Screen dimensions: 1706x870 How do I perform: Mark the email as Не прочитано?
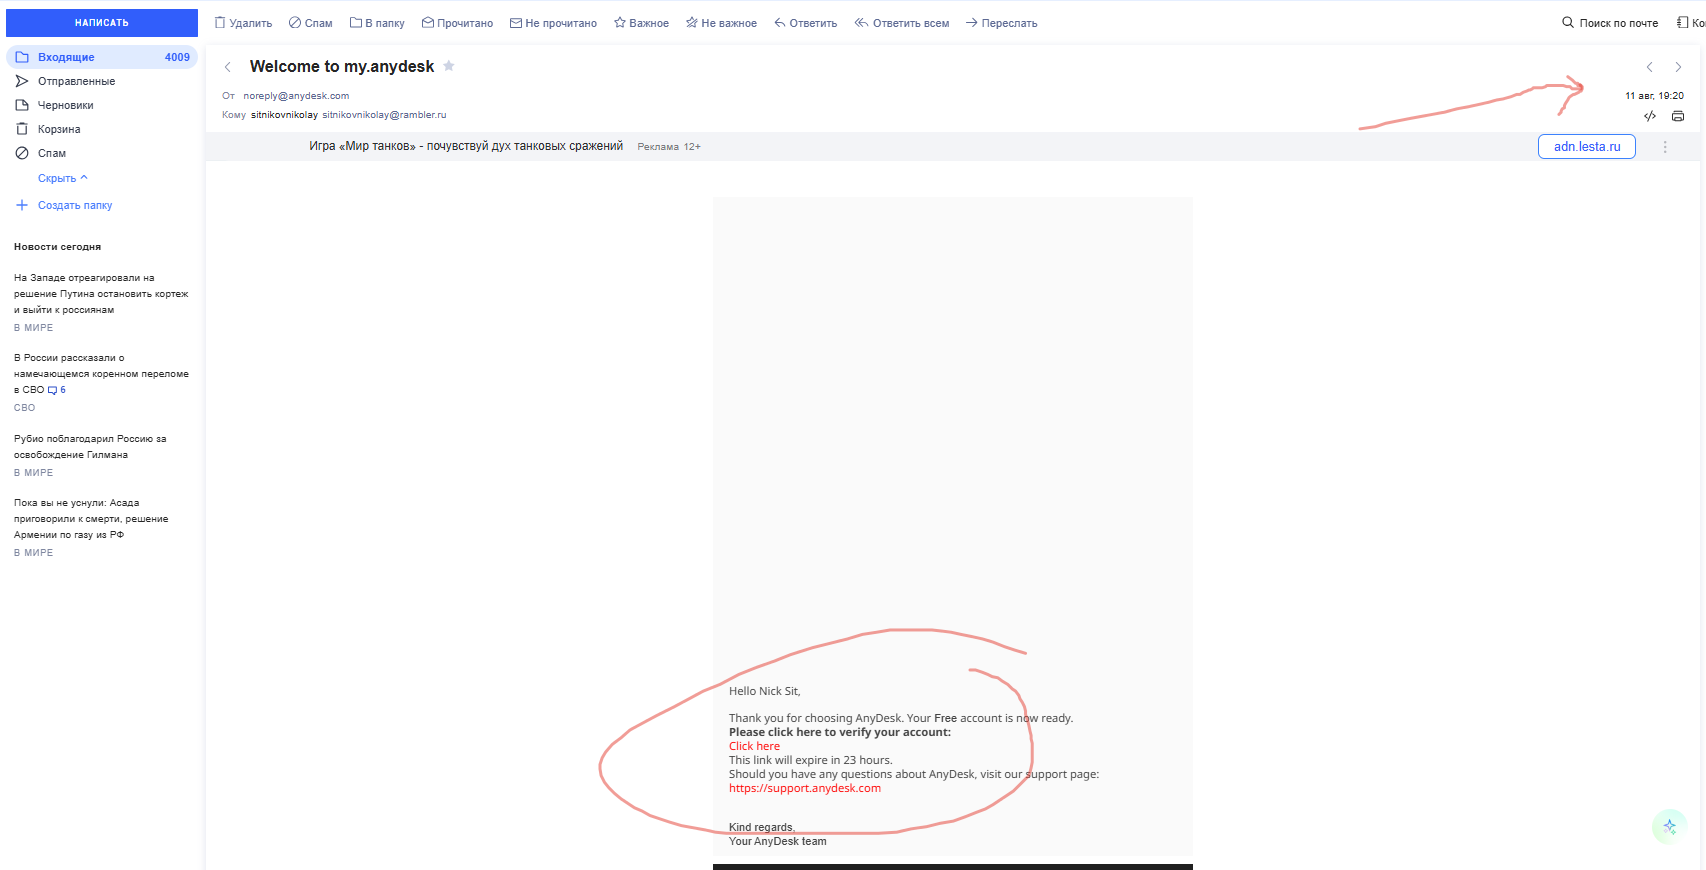(553, 23)
